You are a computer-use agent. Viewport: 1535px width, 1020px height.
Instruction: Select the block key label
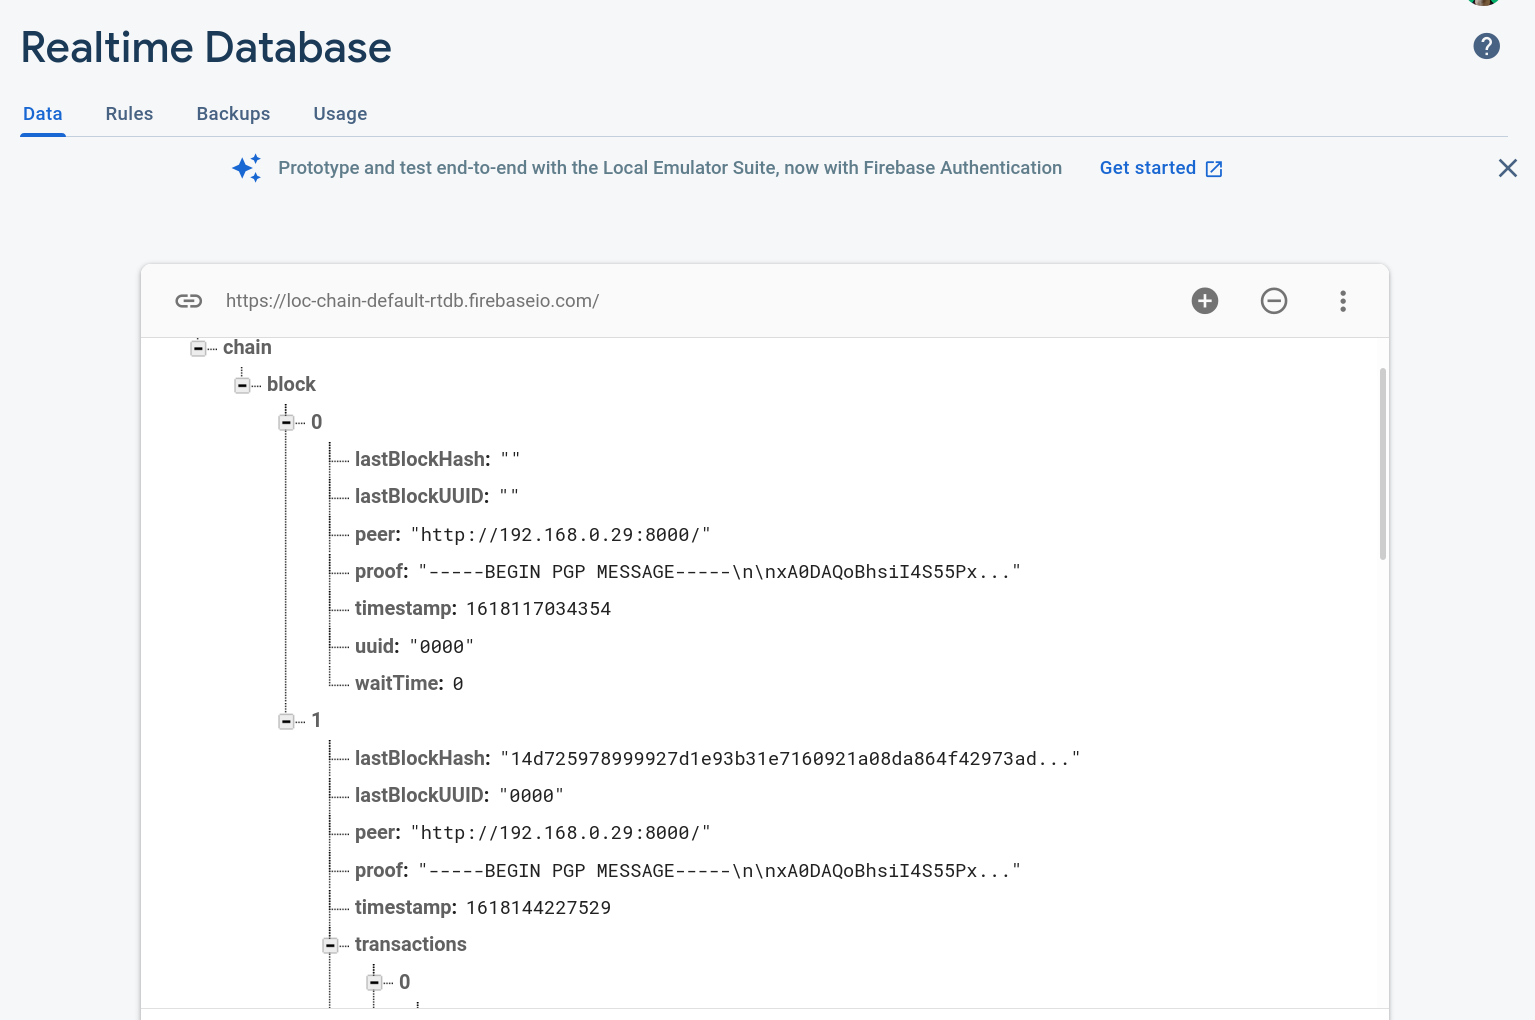(x=291, y=384)
